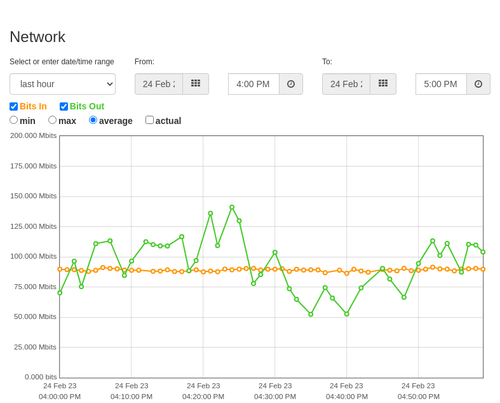Click the '04:40:00 PM' x-axis label
Image resolution: width=500 pixels, height=403 pixels.
point(347,397)
